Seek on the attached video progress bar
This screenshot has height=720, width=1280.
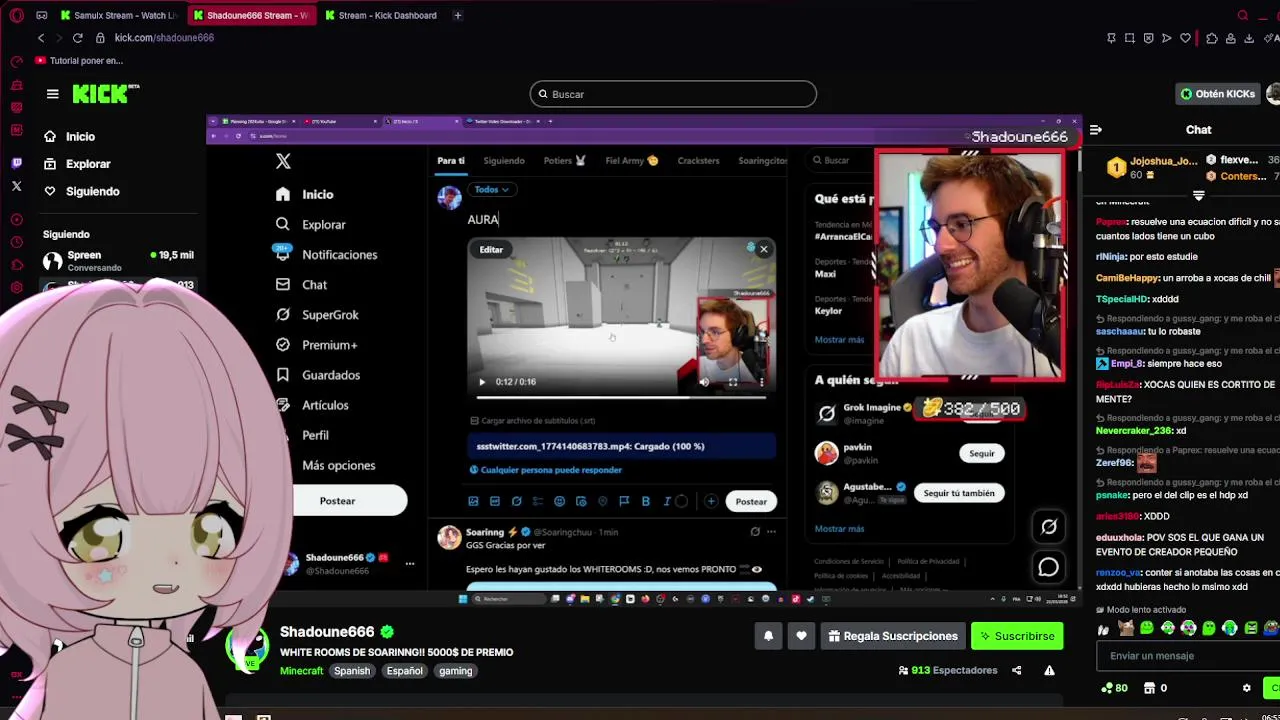click(621, 397)
